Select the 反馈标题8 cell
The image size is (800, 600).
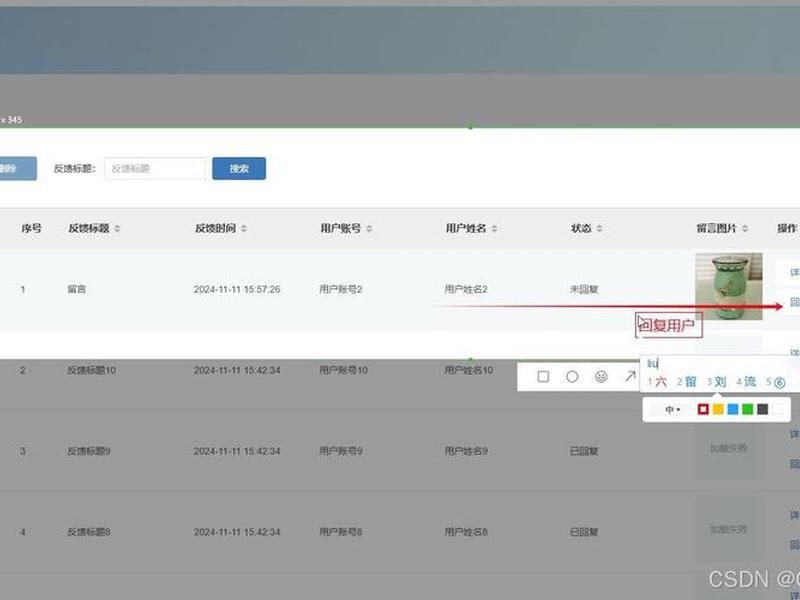(89, 532)
